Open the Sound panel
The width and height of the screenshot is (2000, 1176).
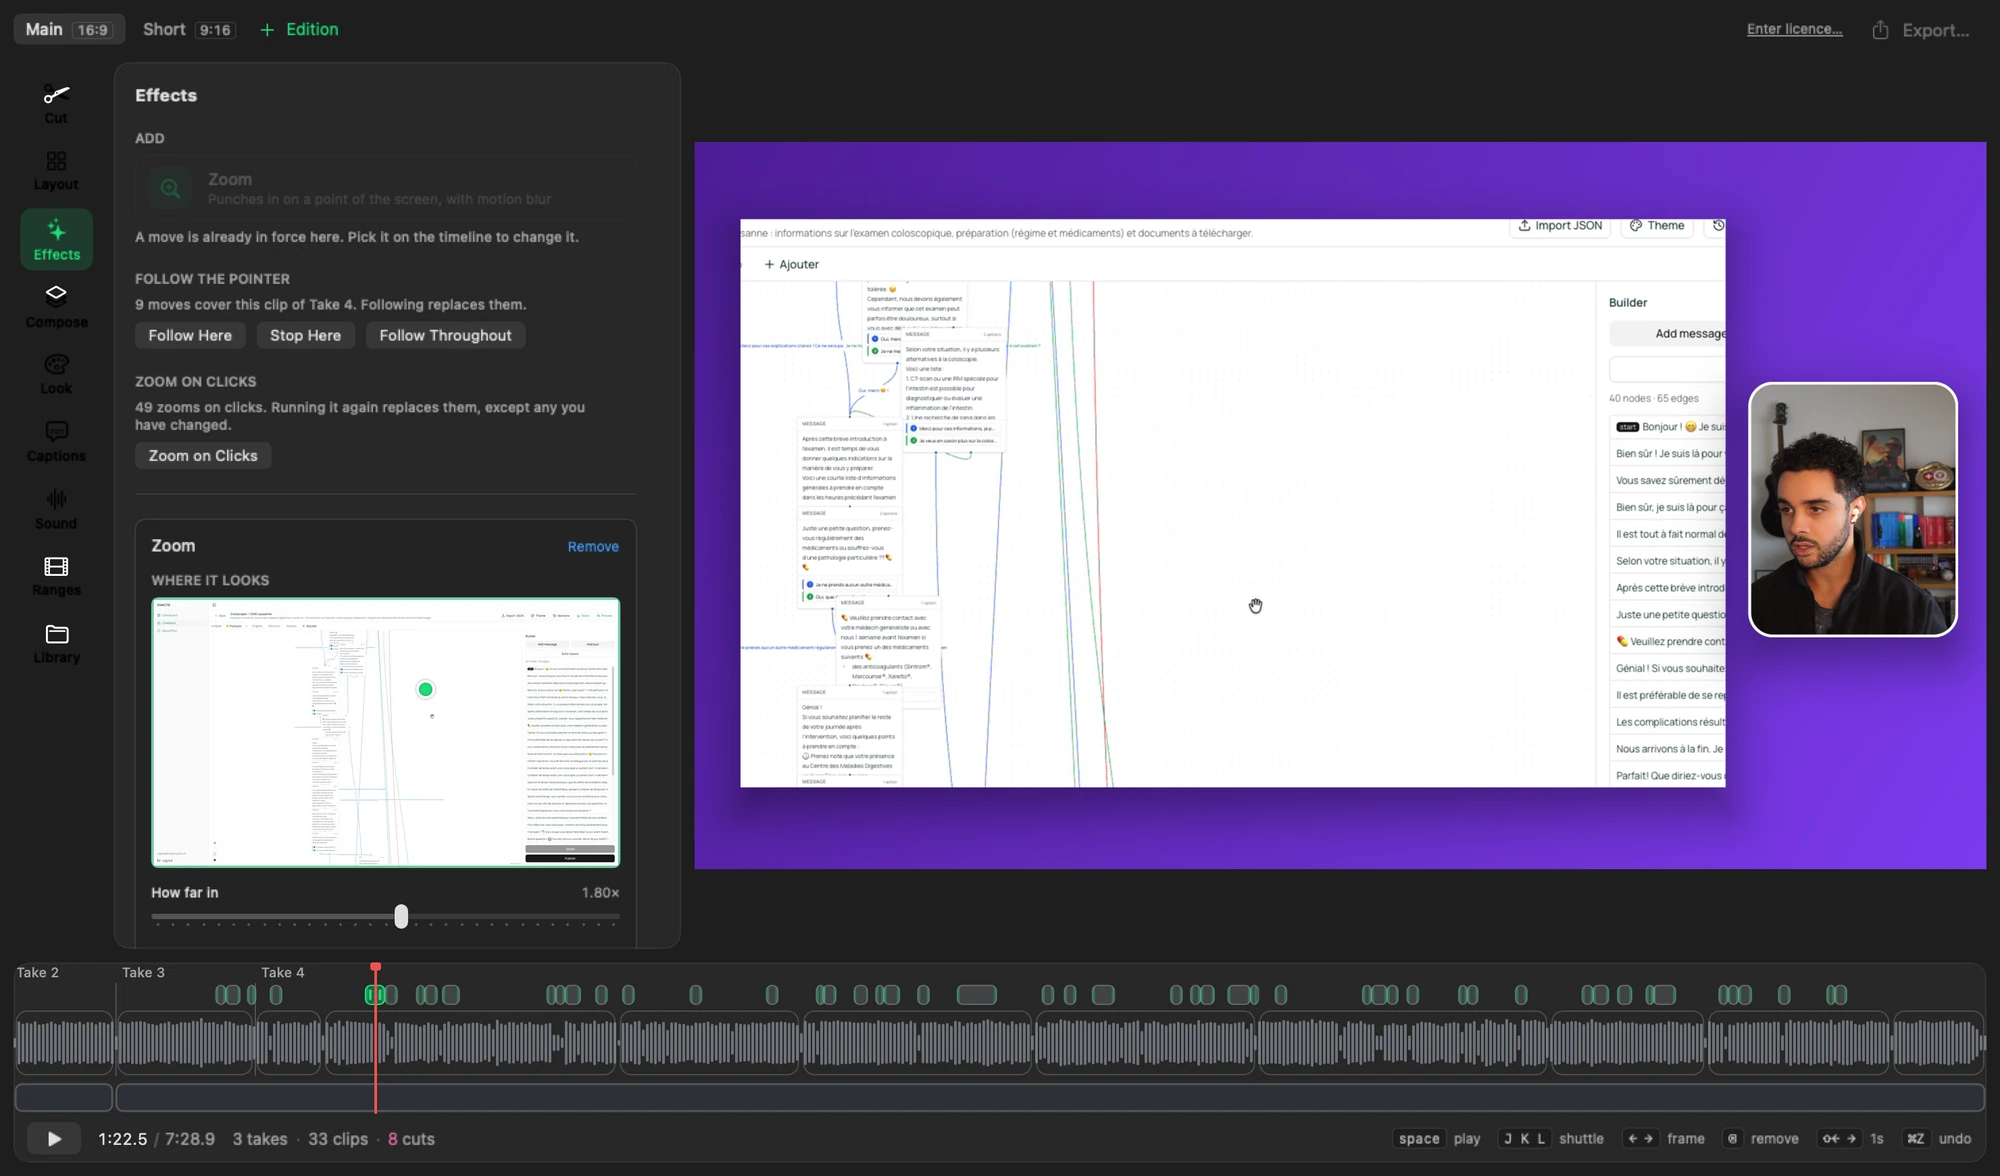56,508
